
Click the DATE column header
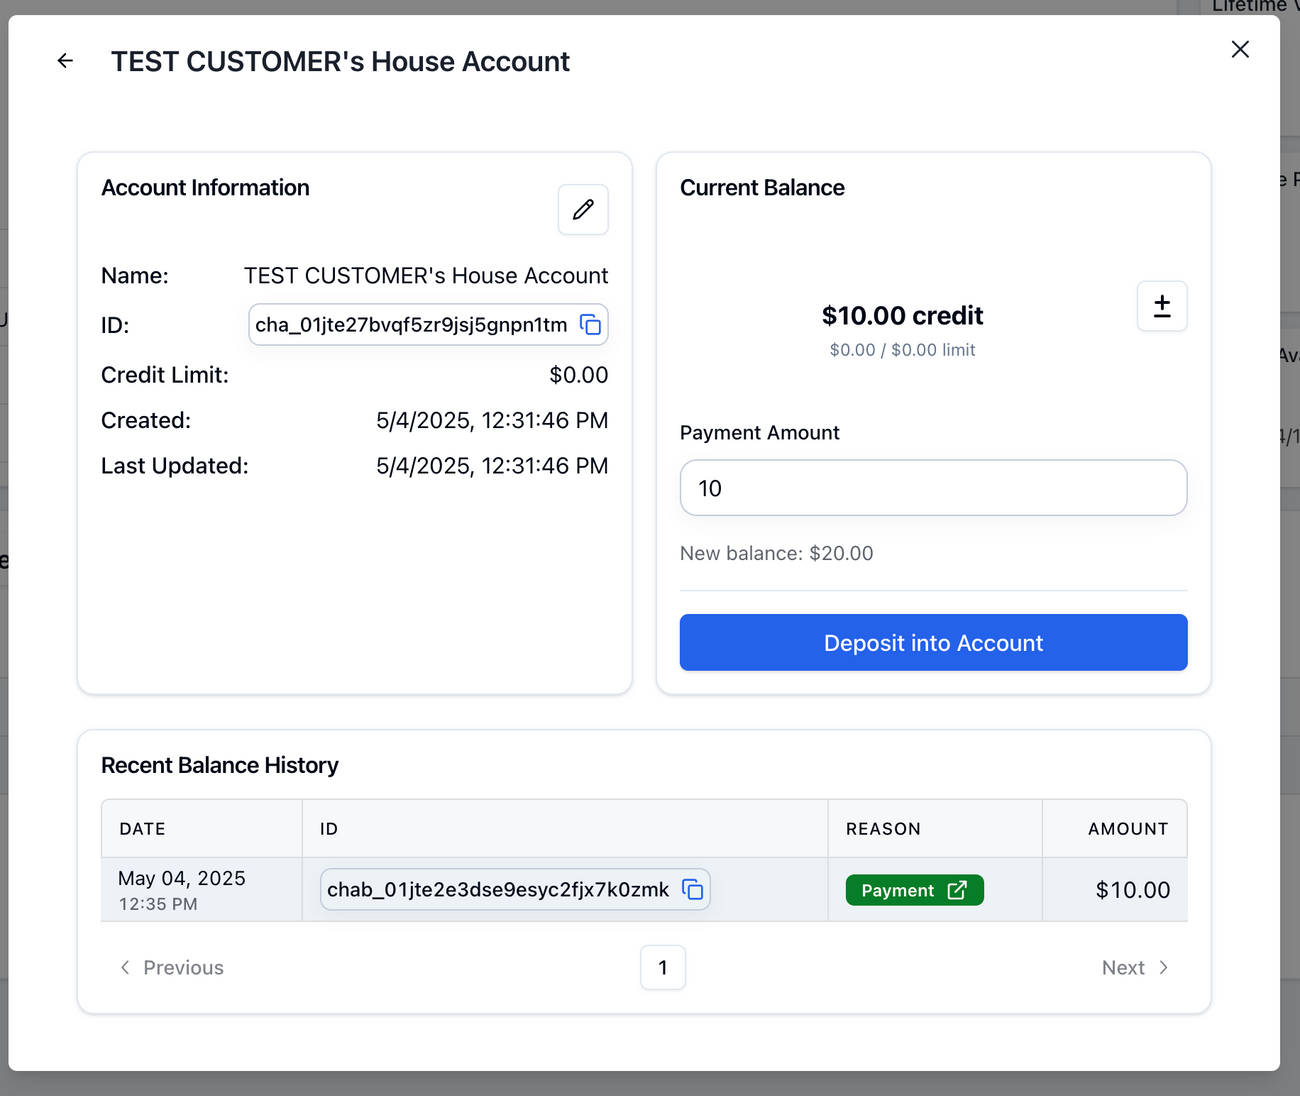click(143, 829)
